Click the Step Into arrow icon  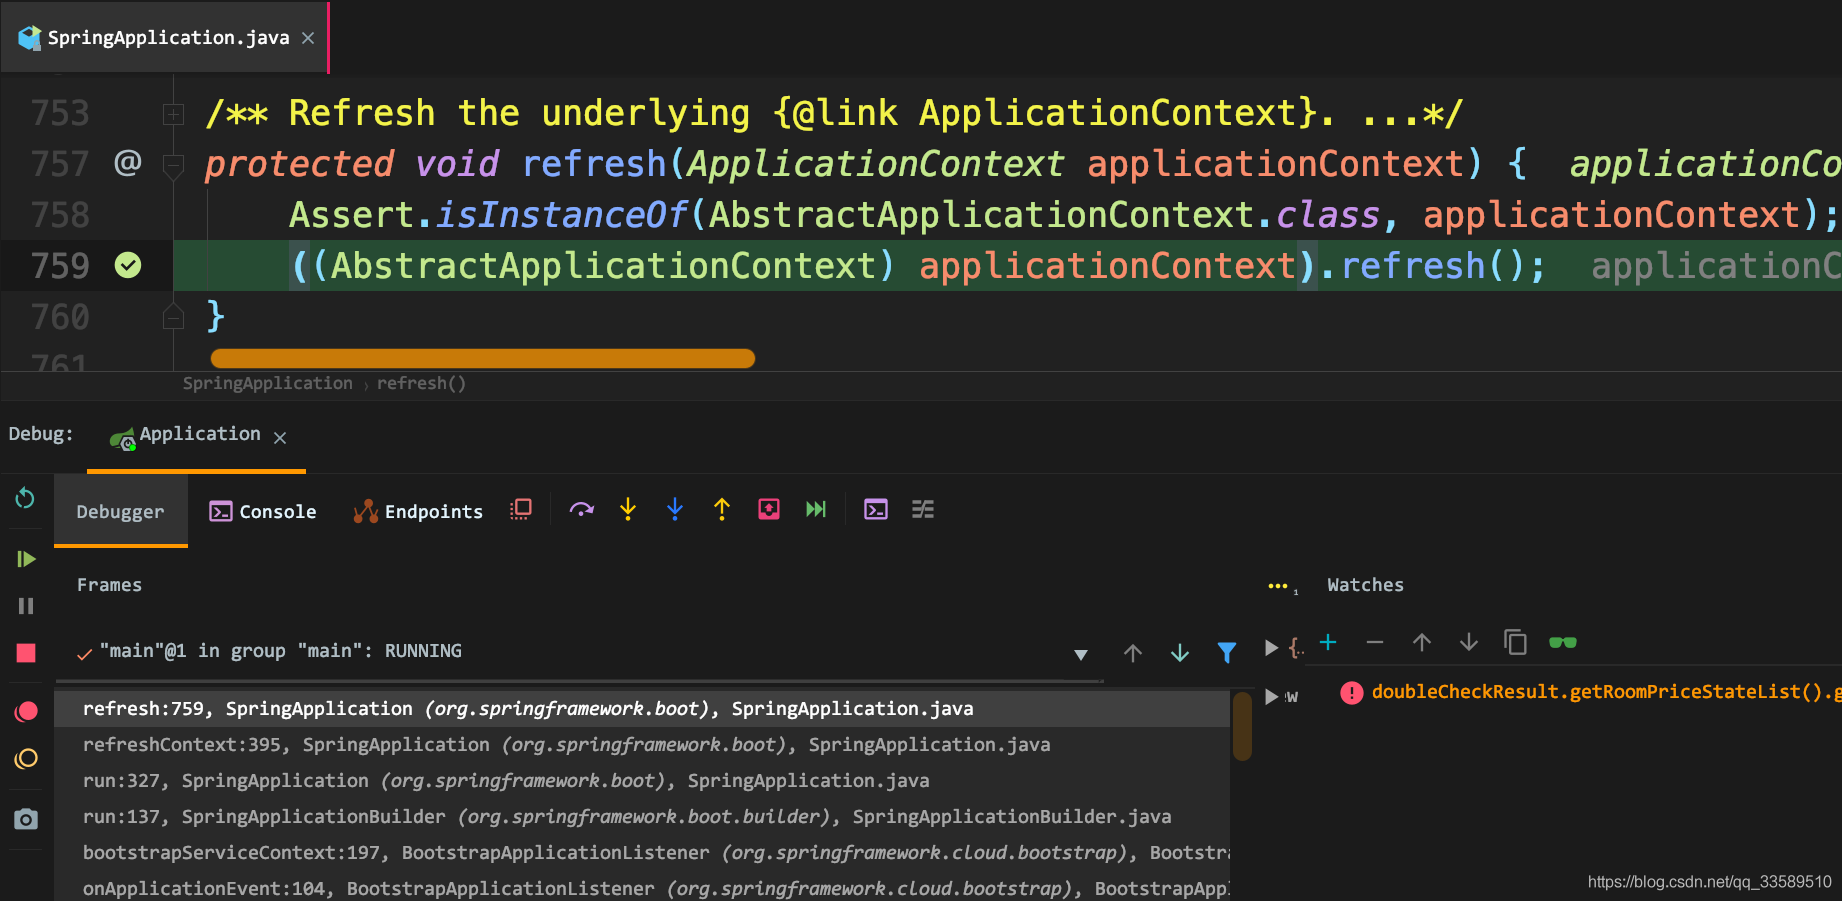(628, 510)
